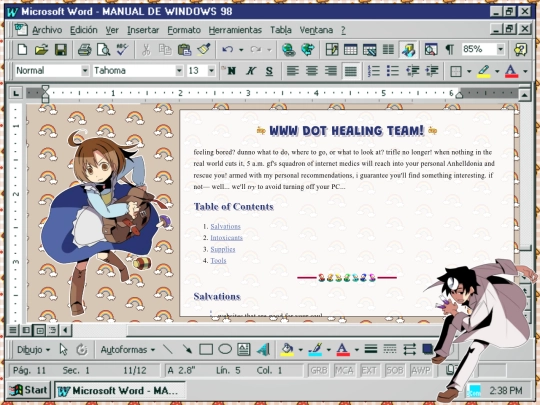Viewport: 540px width, 405px height.
Task: Open print preview
Action: click(103, 50)
